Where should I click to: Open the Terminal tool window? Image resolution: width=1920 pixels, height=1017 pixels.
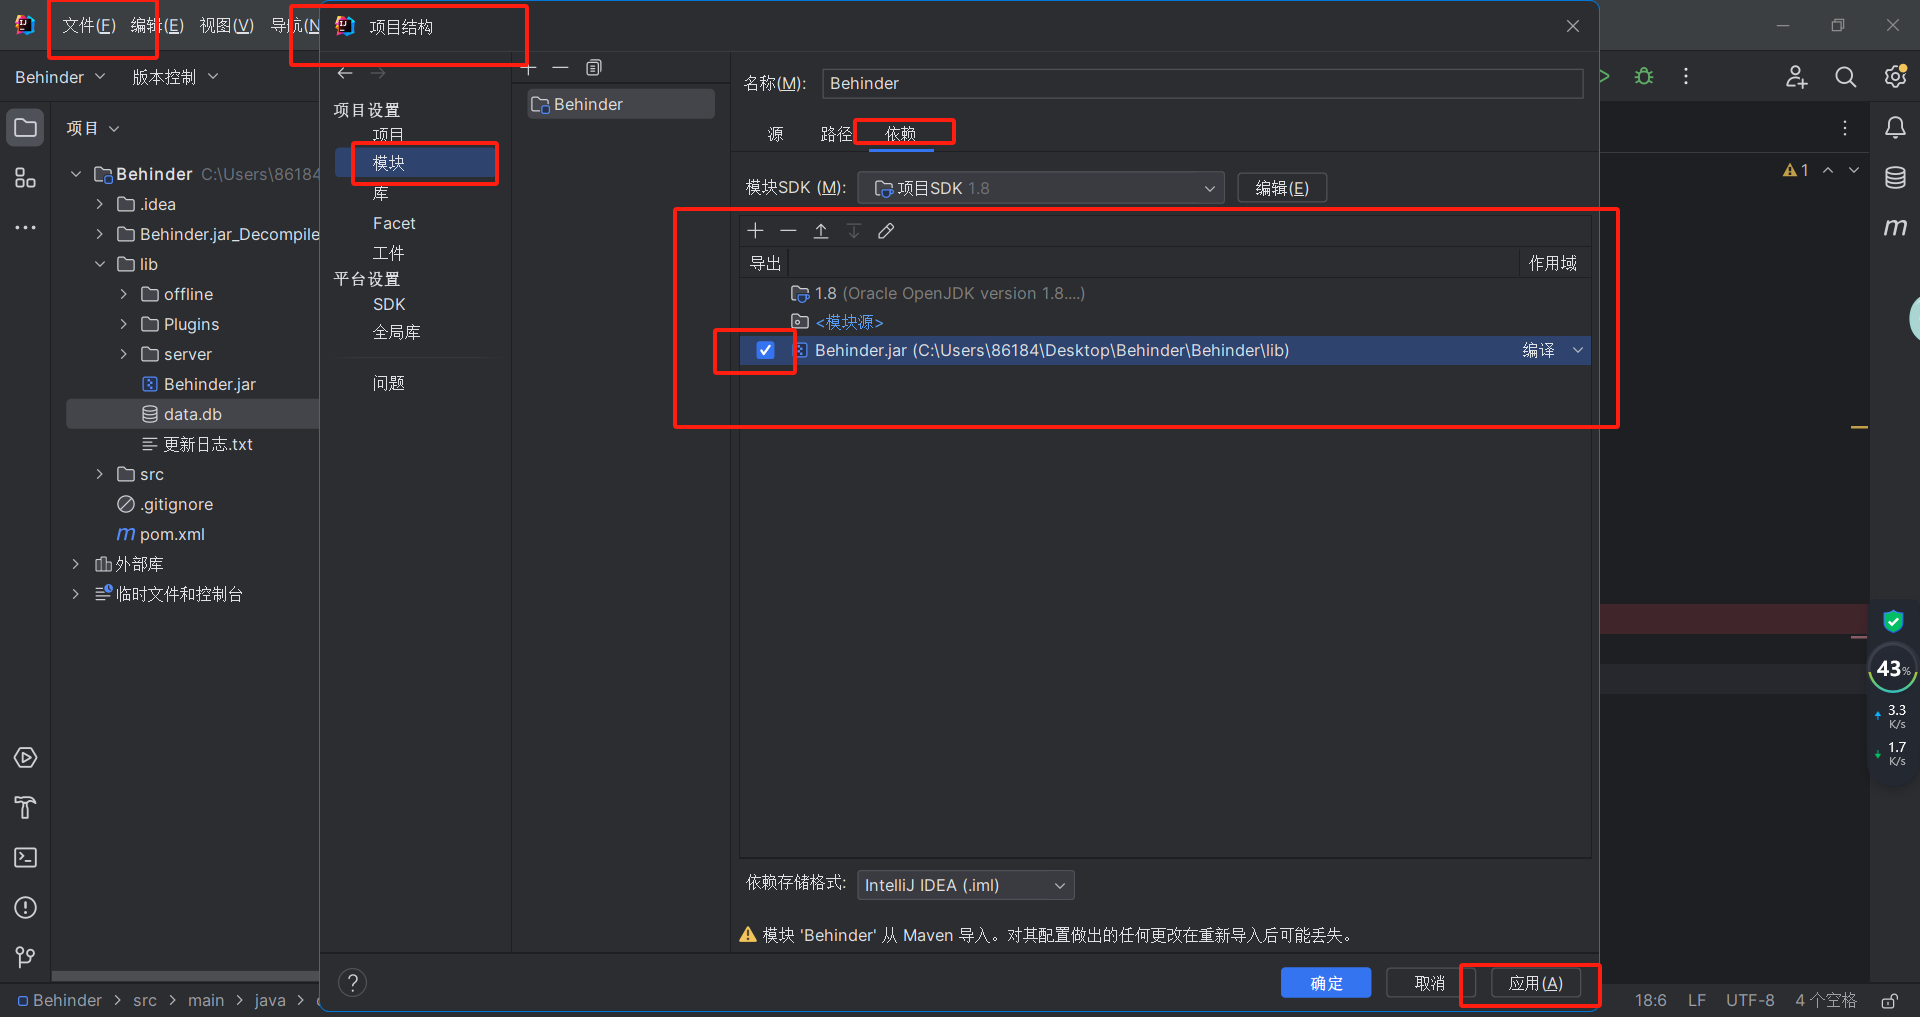pos(26,858)
